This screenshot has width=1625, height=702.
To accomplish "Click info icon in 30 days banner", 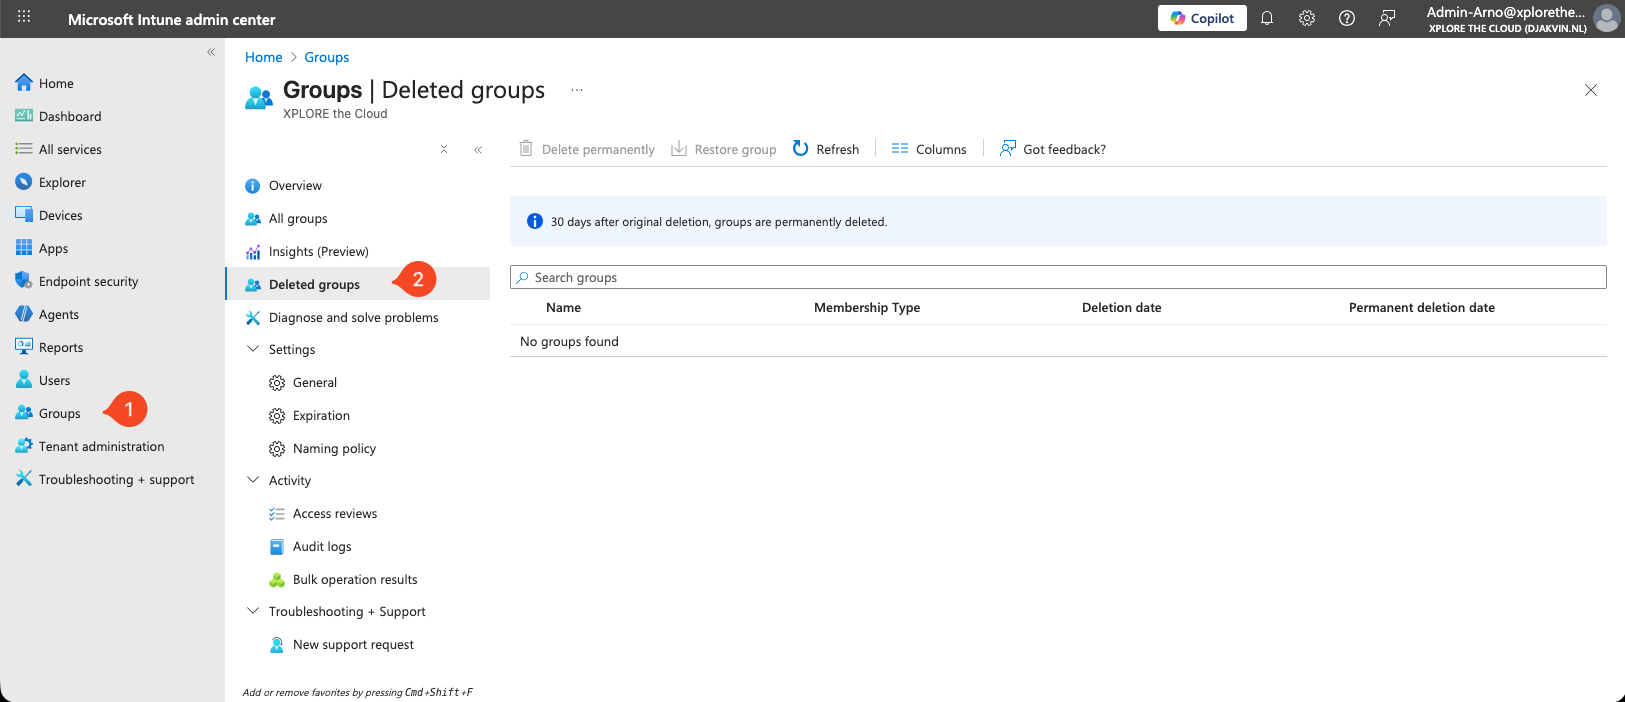I will [x=535, y=221].
